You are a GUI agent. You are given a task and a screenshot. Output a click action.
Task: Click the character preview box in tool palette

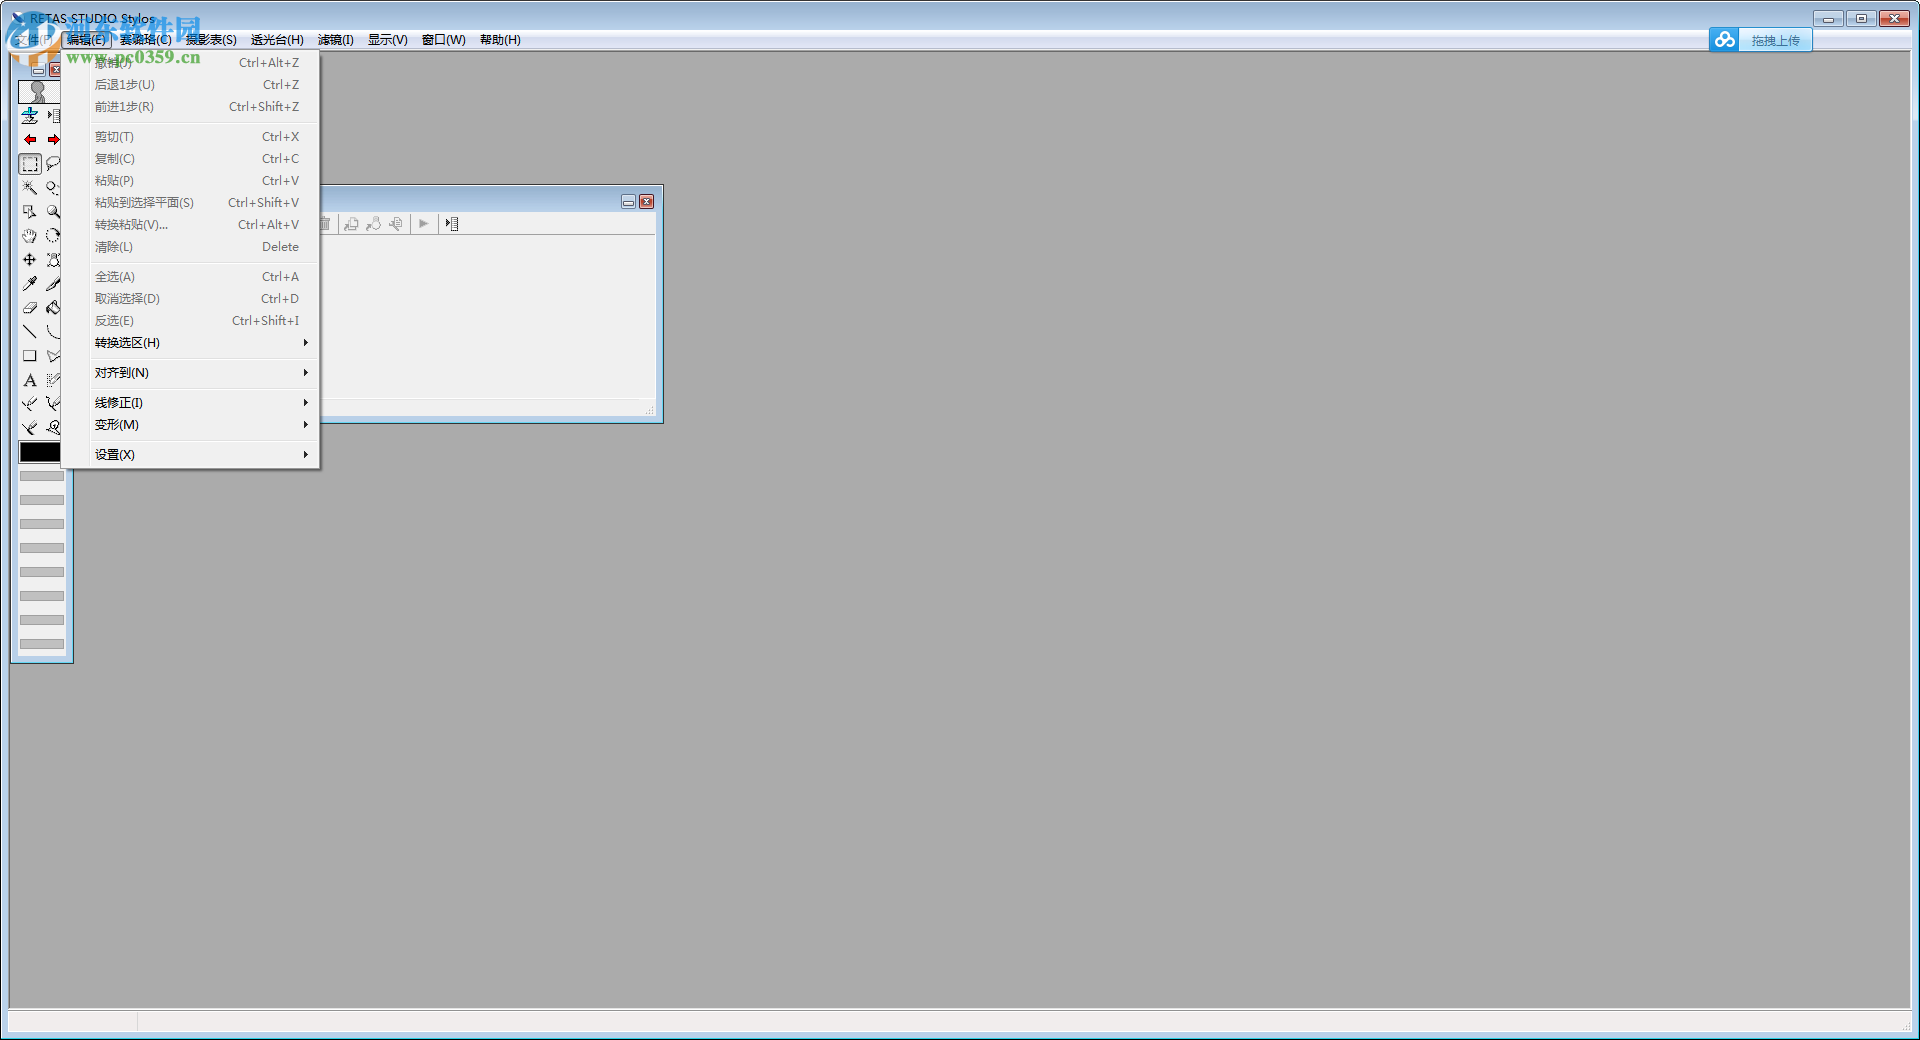[x=39, y=91]
